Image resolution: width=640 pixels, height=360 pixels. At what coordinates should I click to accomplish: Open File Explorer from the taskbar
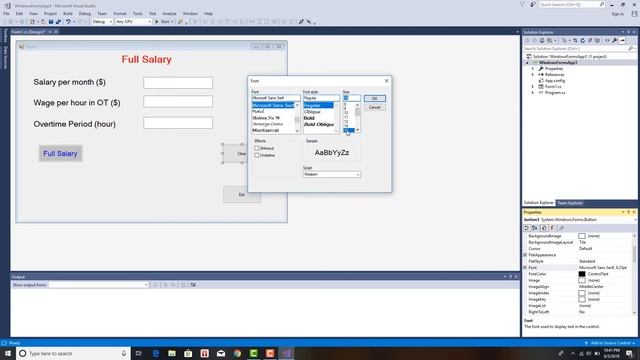(172, 353)
